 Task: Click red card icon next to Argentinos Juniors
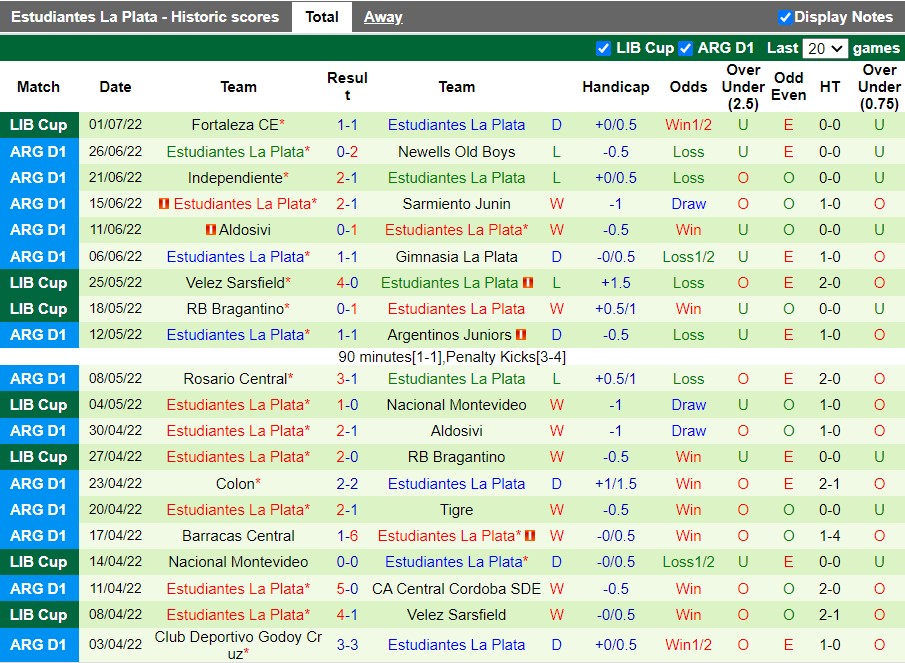point(521,335)
